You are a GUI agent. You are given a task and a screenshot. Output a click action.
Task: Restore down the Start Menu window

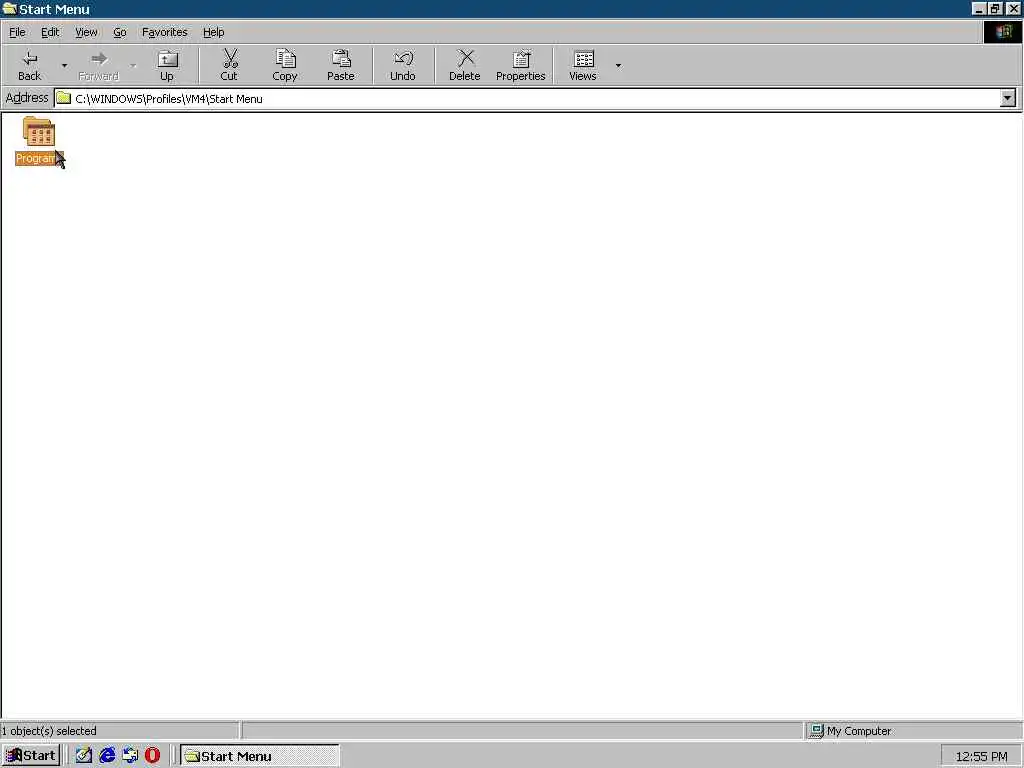click(995, 9)
